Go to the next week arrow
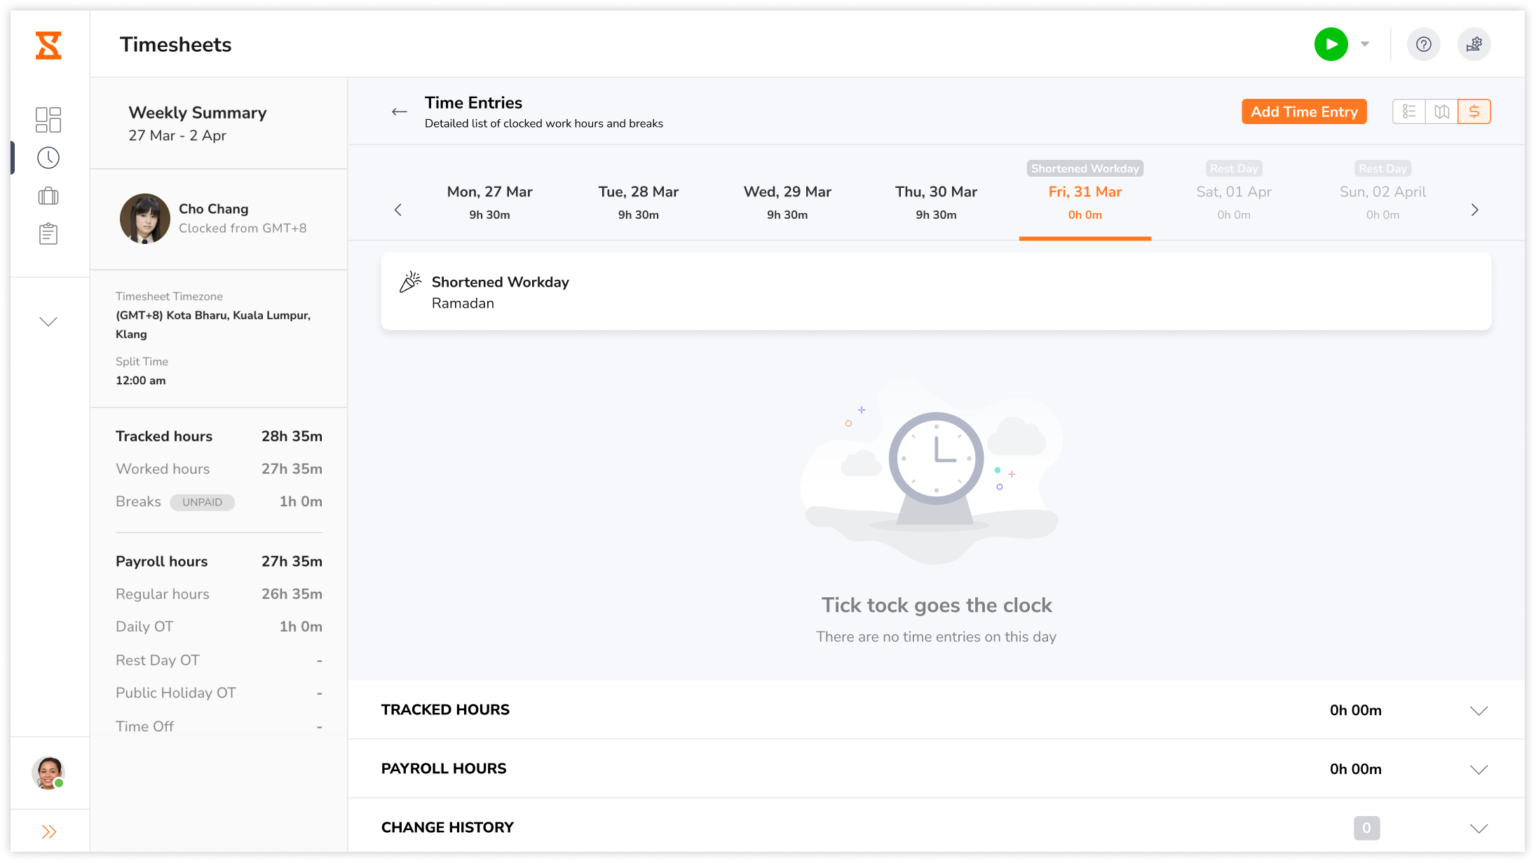Screen dimensions: 1536x863 point(1474,210)
